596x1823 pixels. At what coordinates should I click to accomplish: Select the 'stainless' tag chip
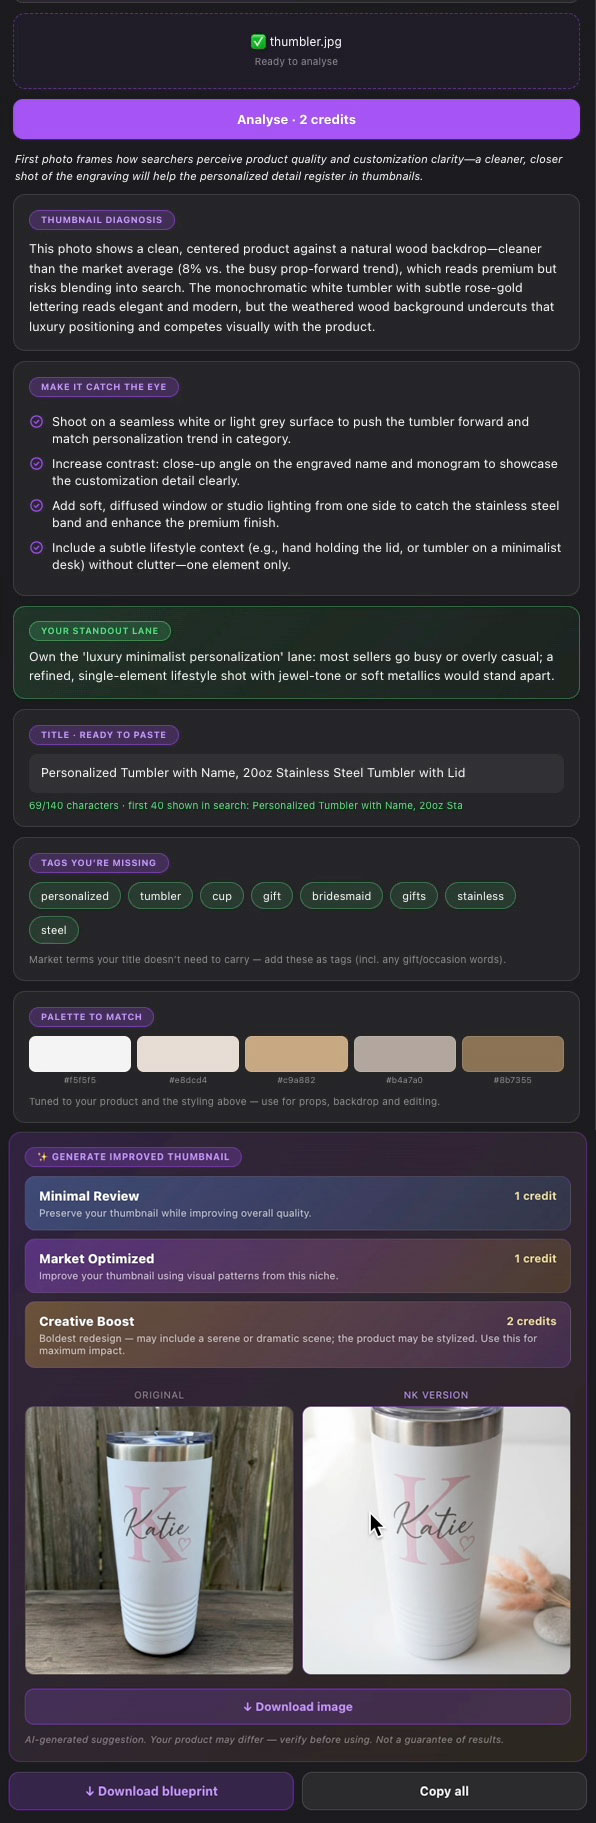pyautogui.click(x=480, y=896)
